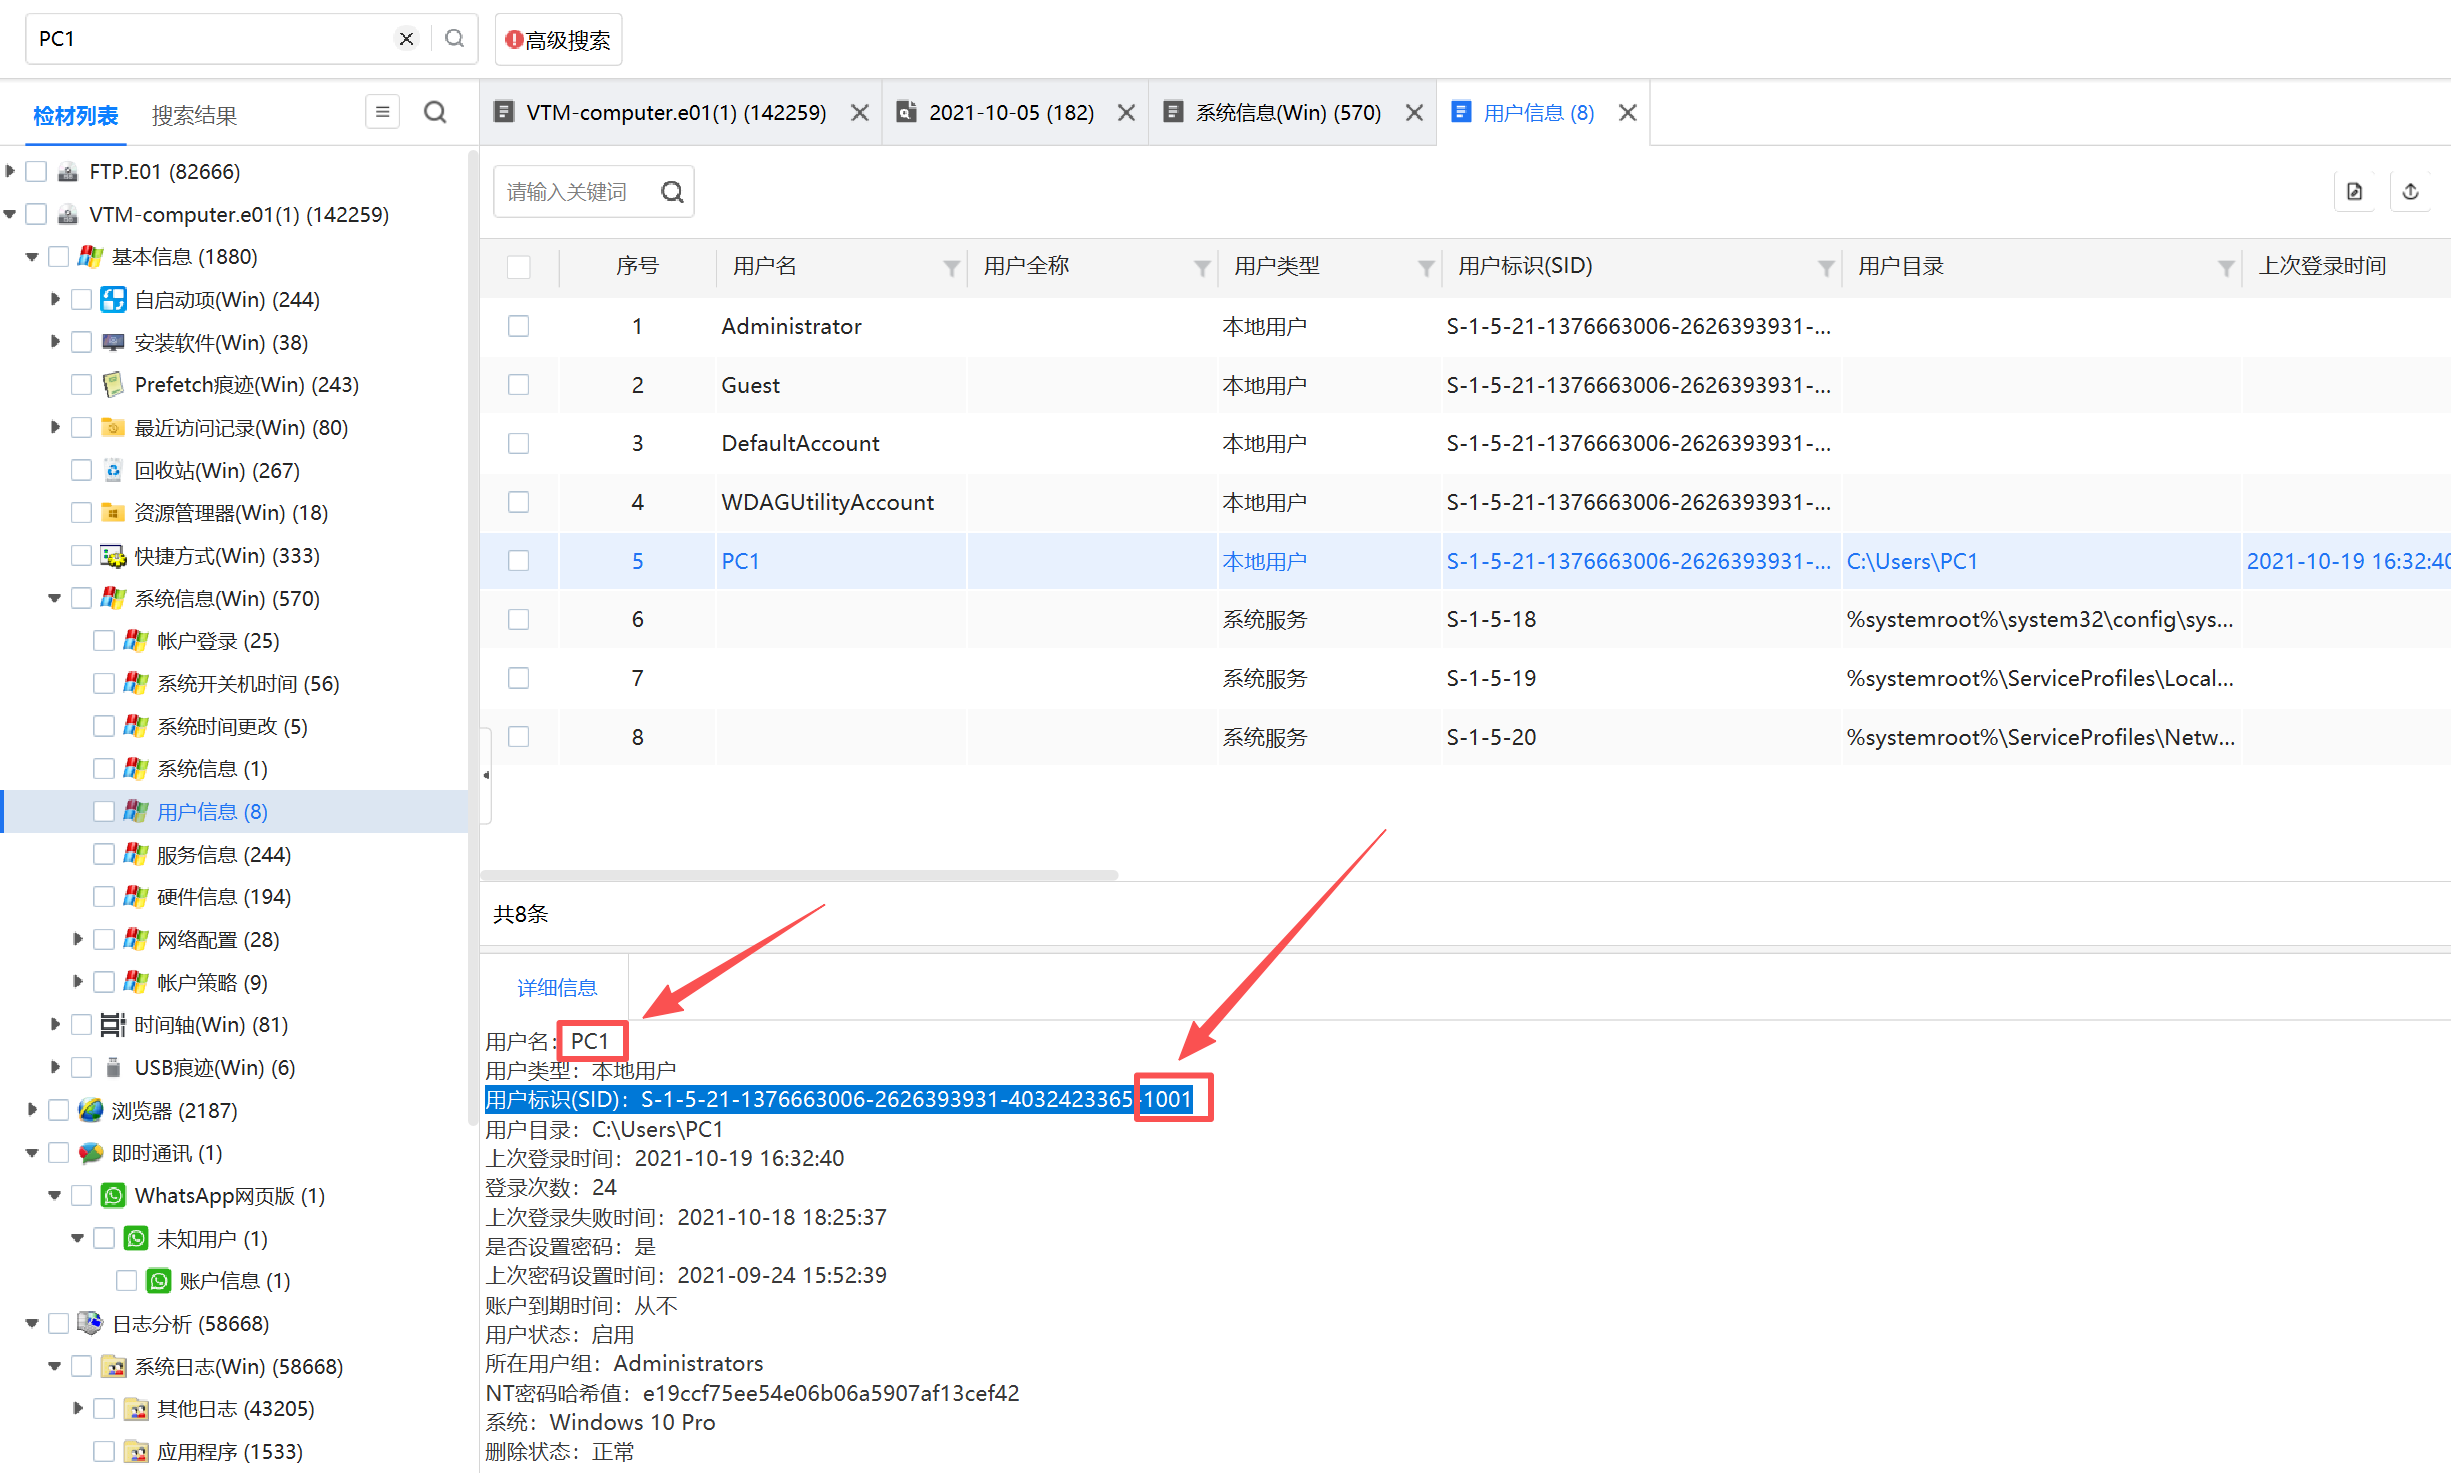
Task: Switch to the 2021-10-05 (182) tab
Action: click(x=1010, y=113)
